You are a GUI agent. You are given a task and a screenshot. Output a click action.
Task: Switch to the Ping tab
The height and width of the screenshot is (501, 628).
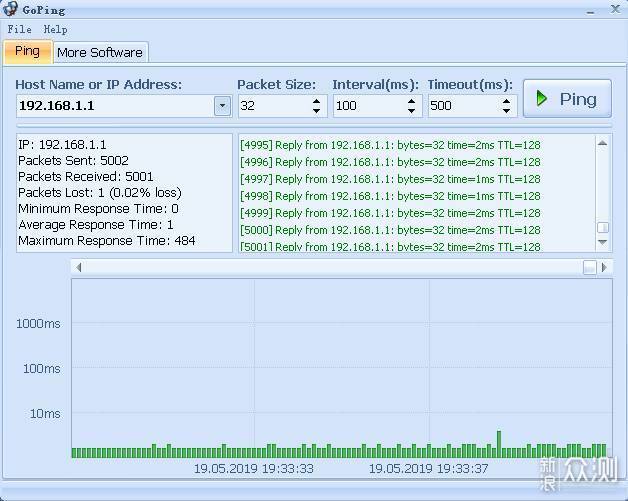pos(28,52)
